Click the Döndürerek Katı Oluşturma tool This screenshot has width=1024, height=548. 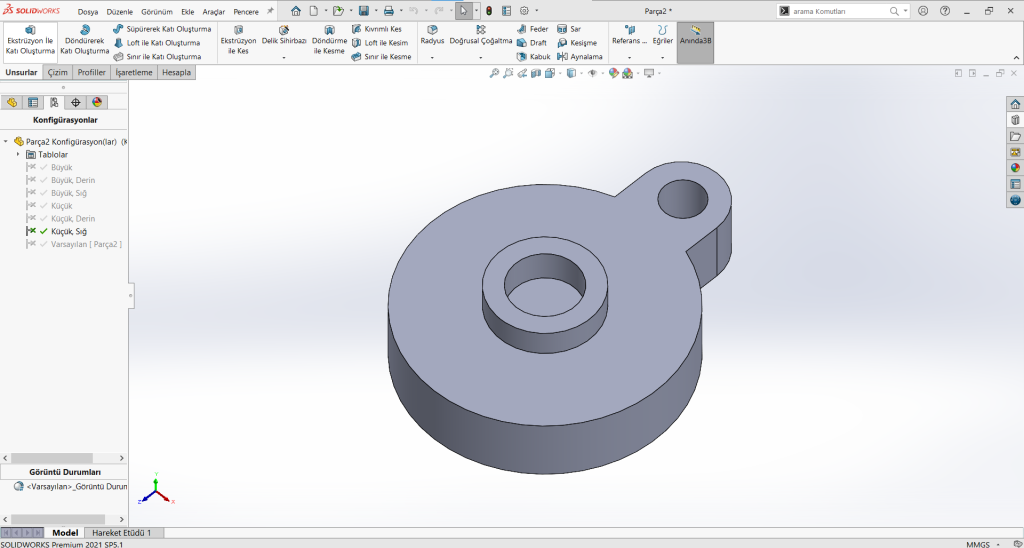[x=84, y=40]
